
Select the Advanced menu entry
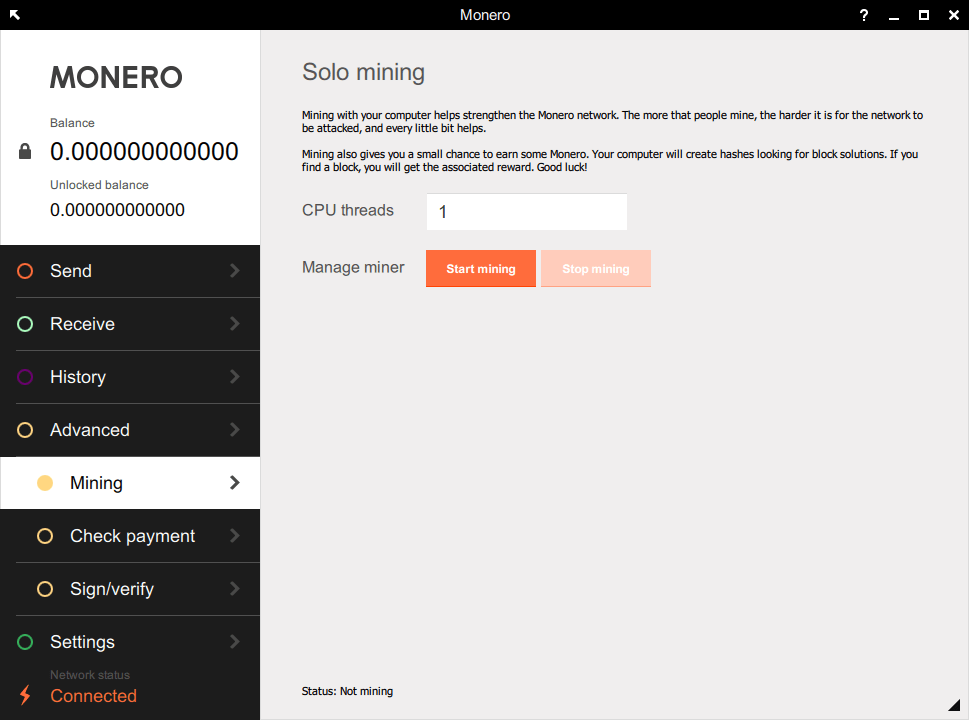[130, 430]
